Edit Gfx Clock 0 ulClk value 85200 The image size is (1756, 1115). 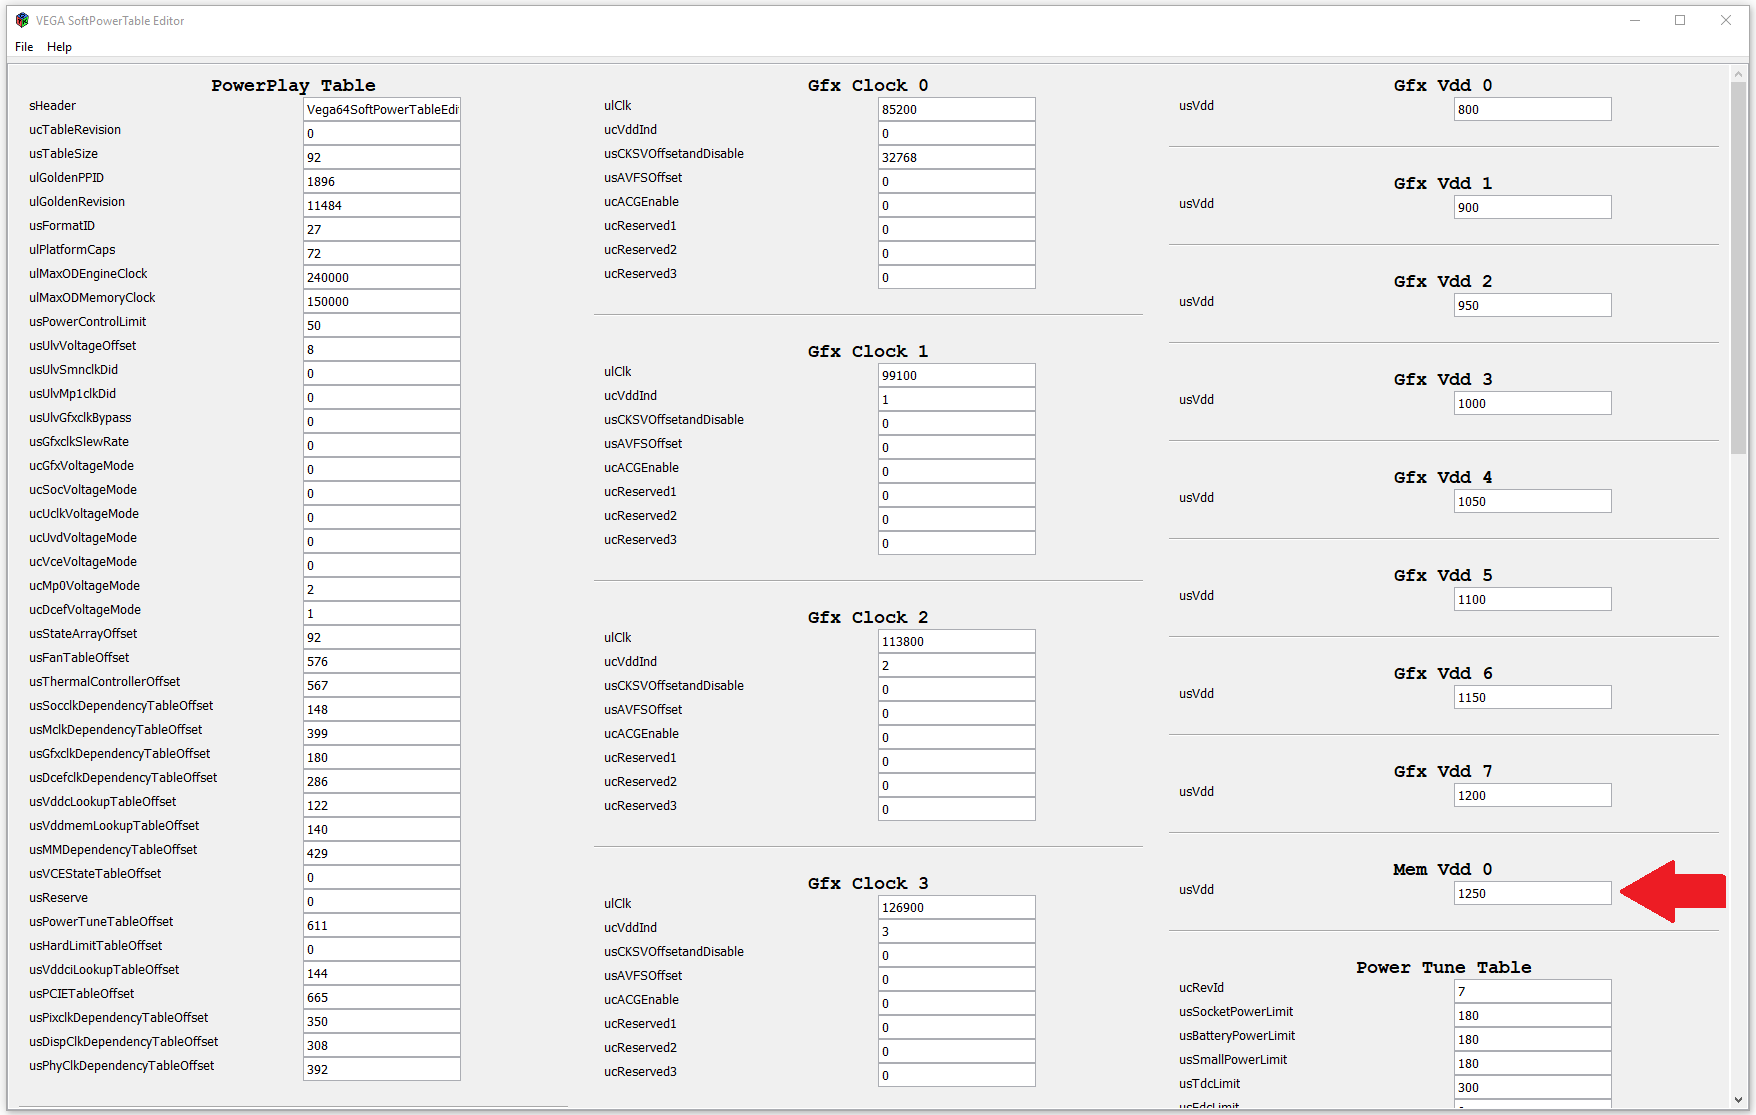(x=957, y=109)
